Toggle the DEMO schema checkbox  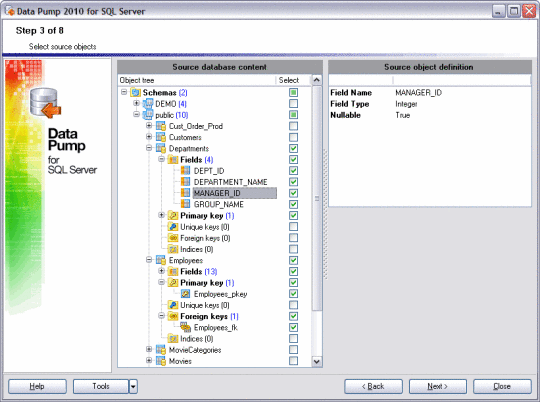(293, 104)
